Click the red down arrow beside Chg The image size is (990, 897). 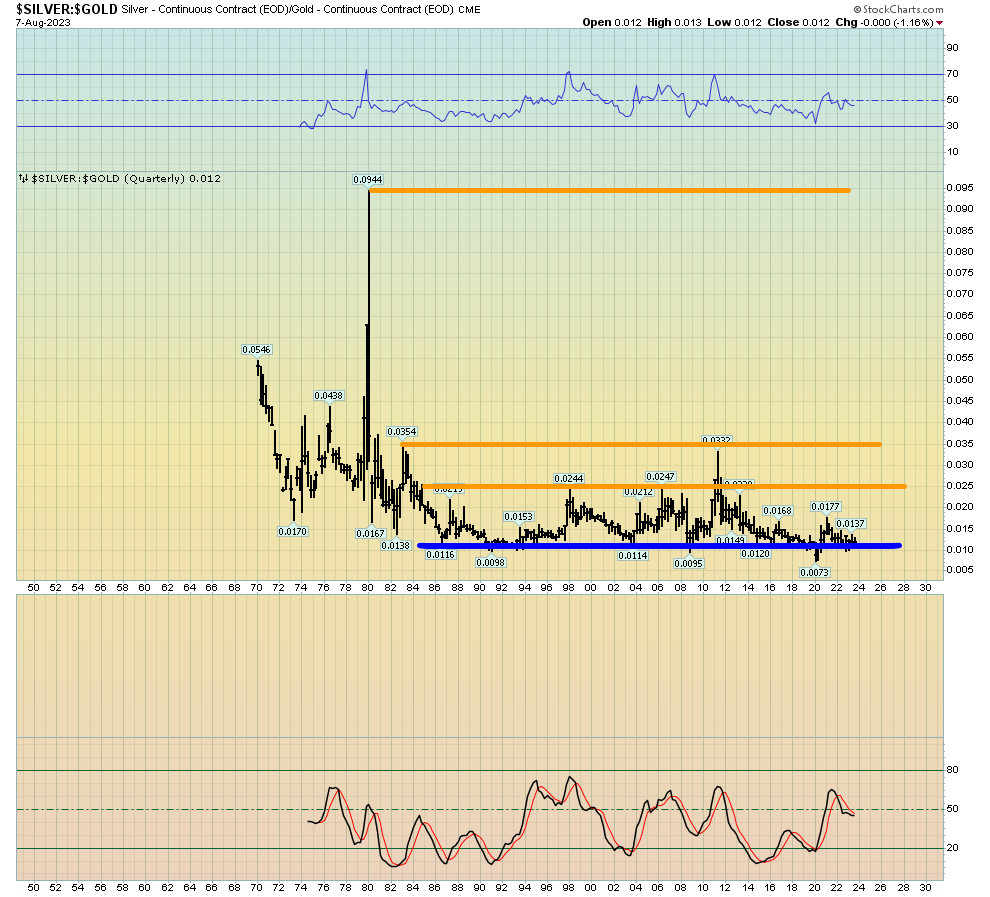point(938,22)
